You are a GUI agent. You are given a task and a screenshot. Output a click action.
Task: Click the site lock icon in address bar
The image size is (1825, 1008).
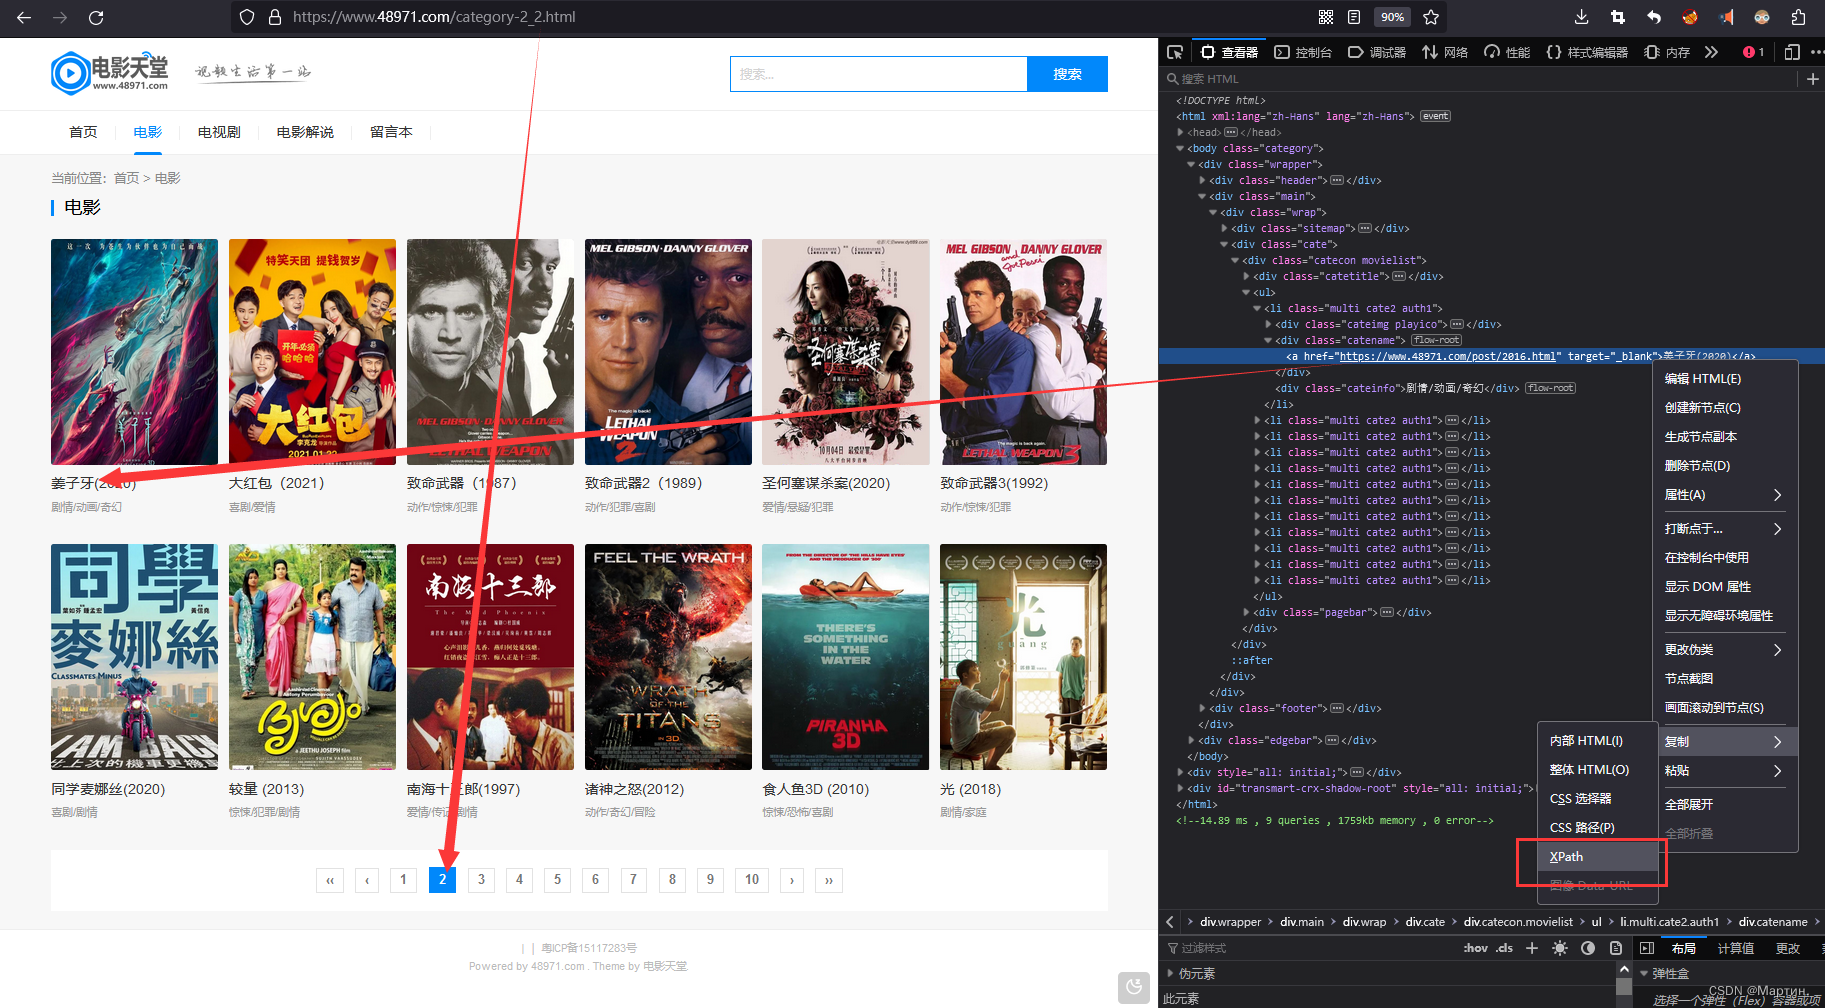click(x=275, y=17)
